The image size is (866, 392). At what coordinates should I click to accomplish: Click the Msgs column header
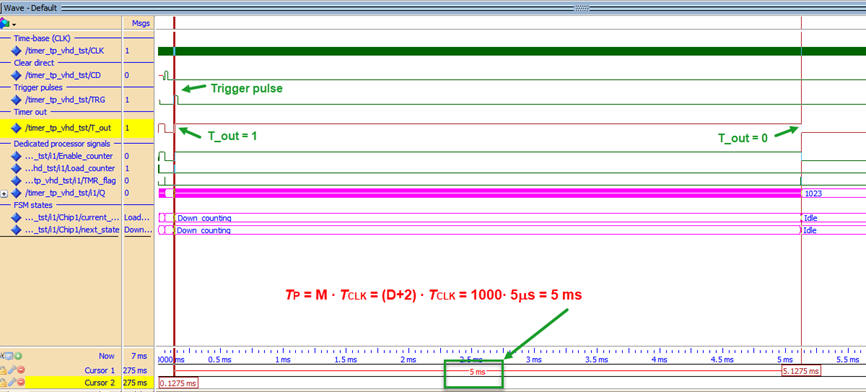pos(141,23)
